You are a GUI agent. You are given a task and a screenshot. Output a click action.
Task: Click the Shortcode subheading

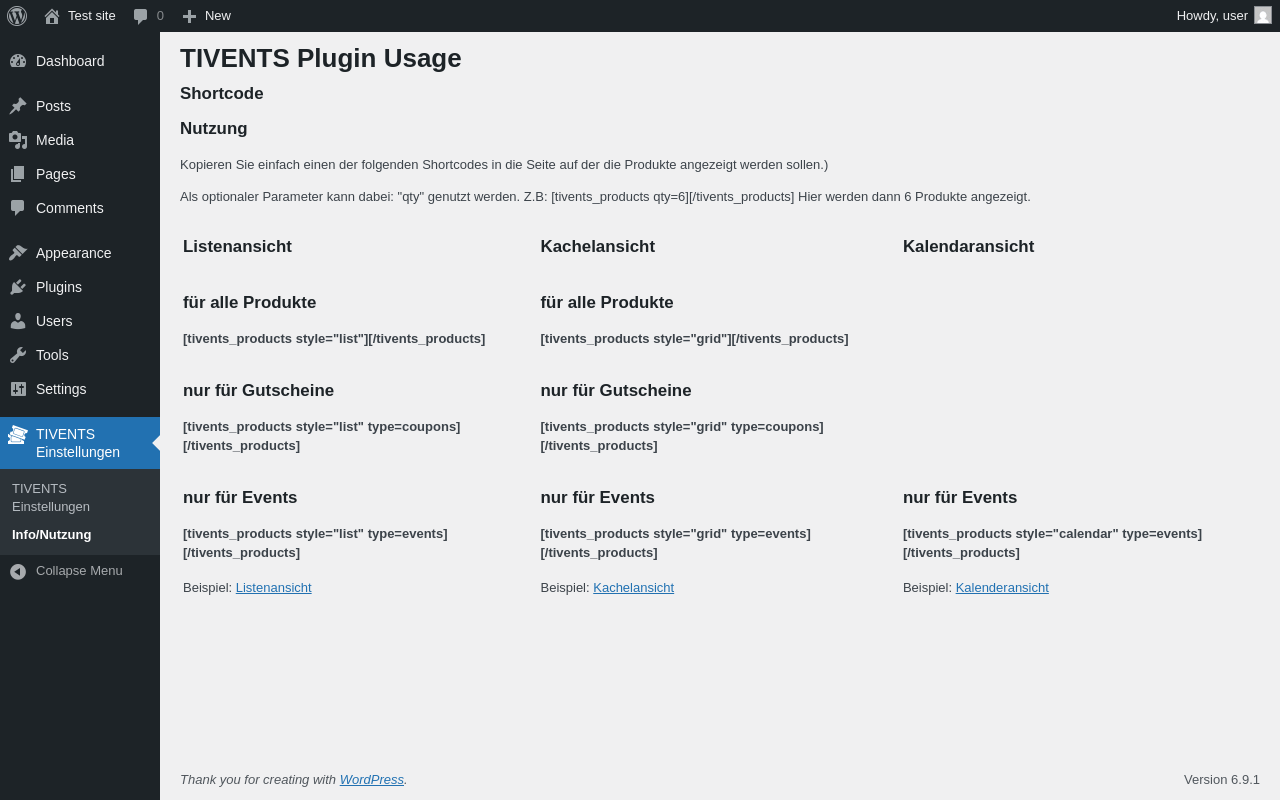tap(222, 94)
